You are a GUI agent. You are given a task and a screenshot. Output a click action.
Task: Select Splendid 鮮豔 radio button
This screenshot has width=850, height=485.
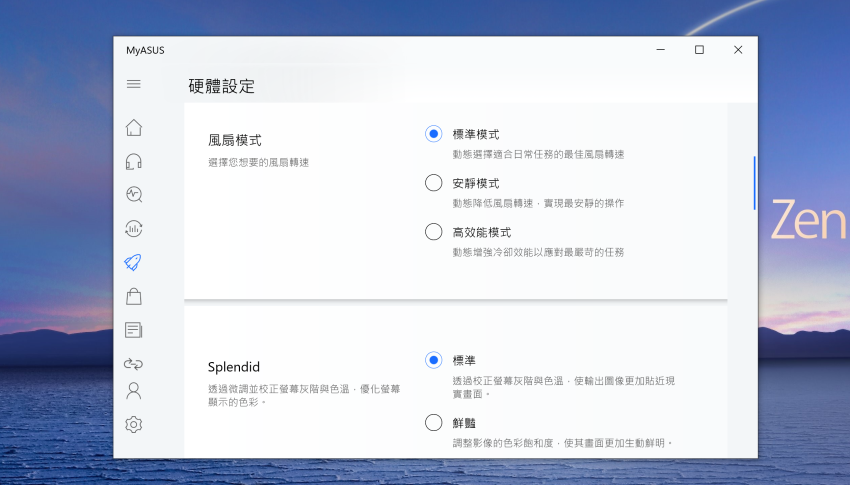point(433,422)
